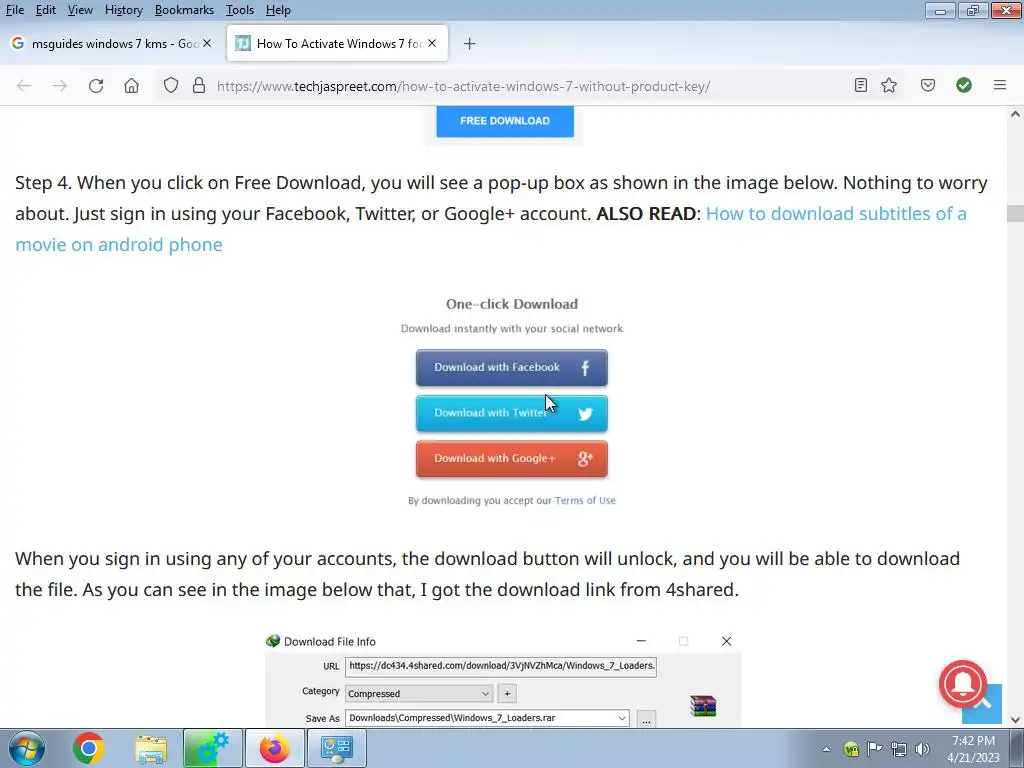Open the View menu
The height and width of the screenshot is (768, 1024).
pyautogui.click(x=80, y=10)
